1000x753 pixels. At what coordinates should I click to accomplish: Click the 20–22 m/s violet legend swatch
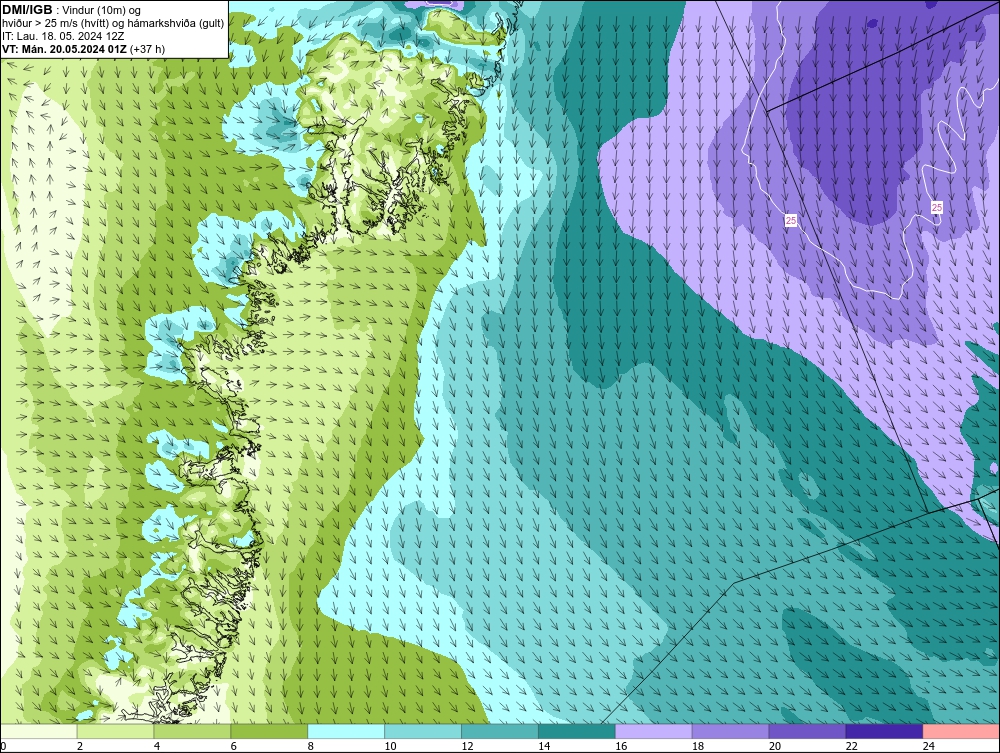[x=807, y=731]
